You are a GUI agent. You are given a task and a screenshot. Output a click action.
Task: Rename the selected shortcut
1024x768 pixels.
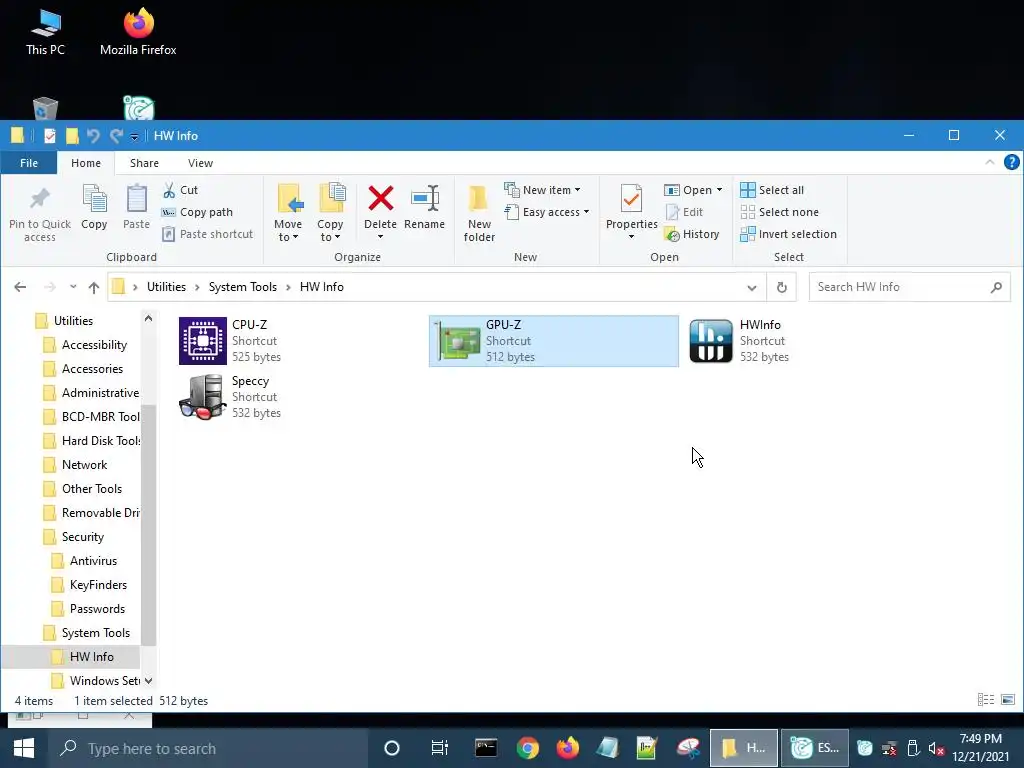point(424,207)
